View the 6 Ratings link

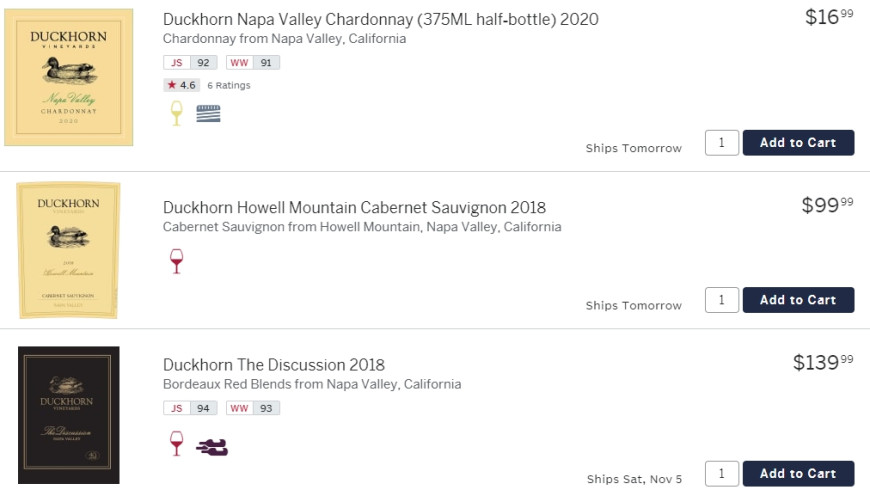(x=229, y=85)
